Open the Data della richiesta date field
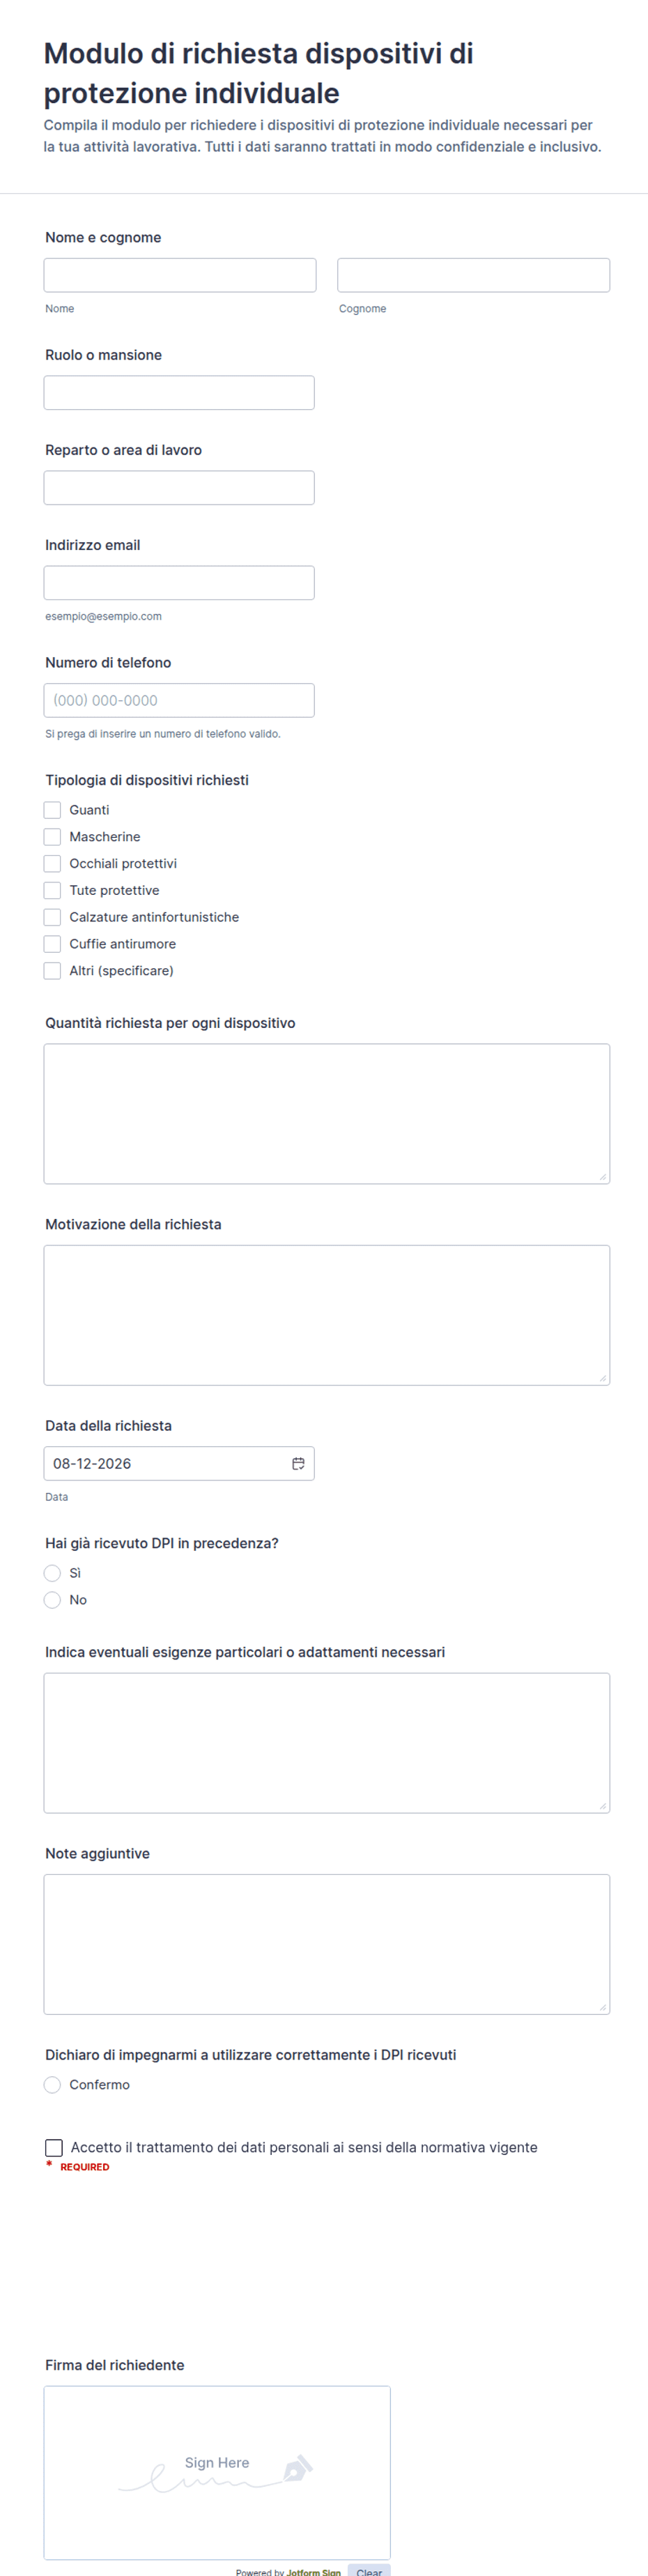This screenshot has width=648, height=2576. [179, 1463]
